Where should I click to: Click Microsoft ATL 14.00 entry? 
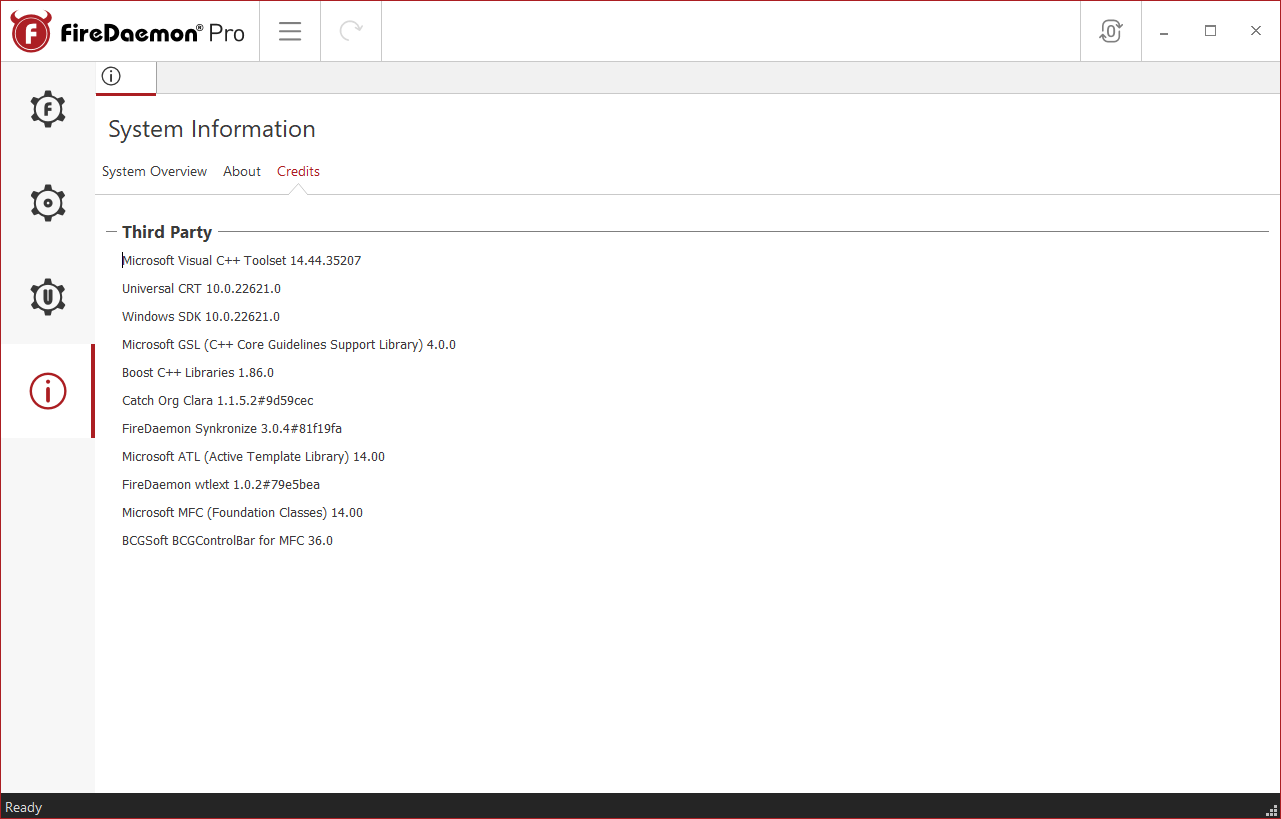click(253, 457)
